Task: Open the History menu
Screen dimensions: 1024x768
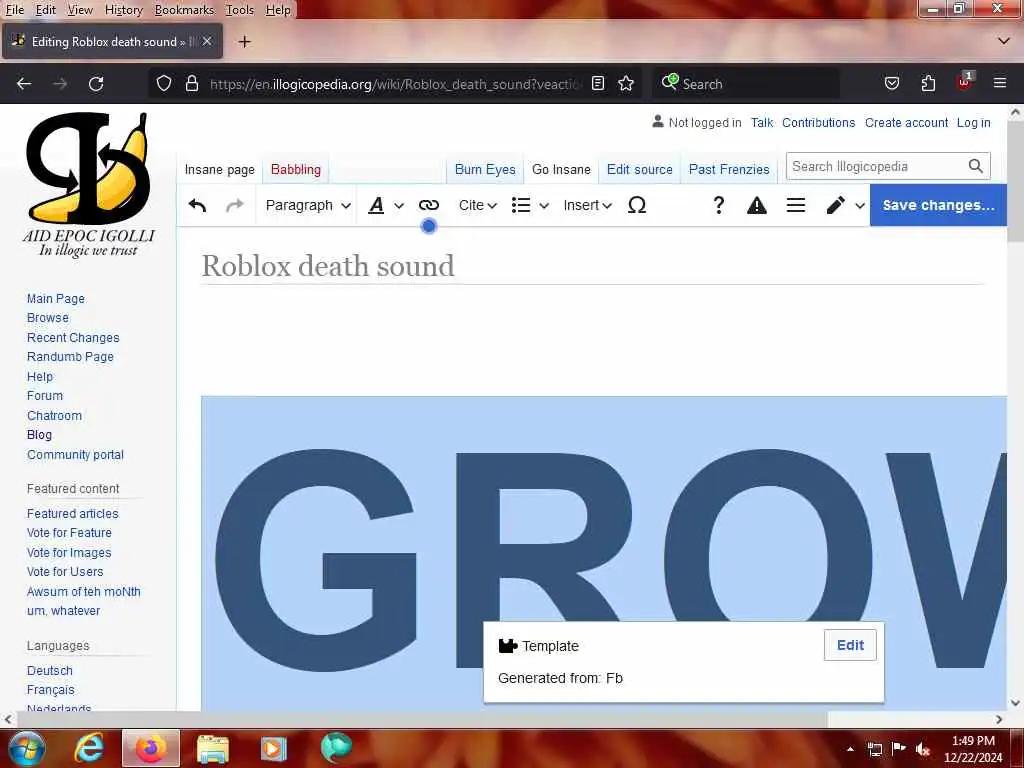Action: click(123, 10)
